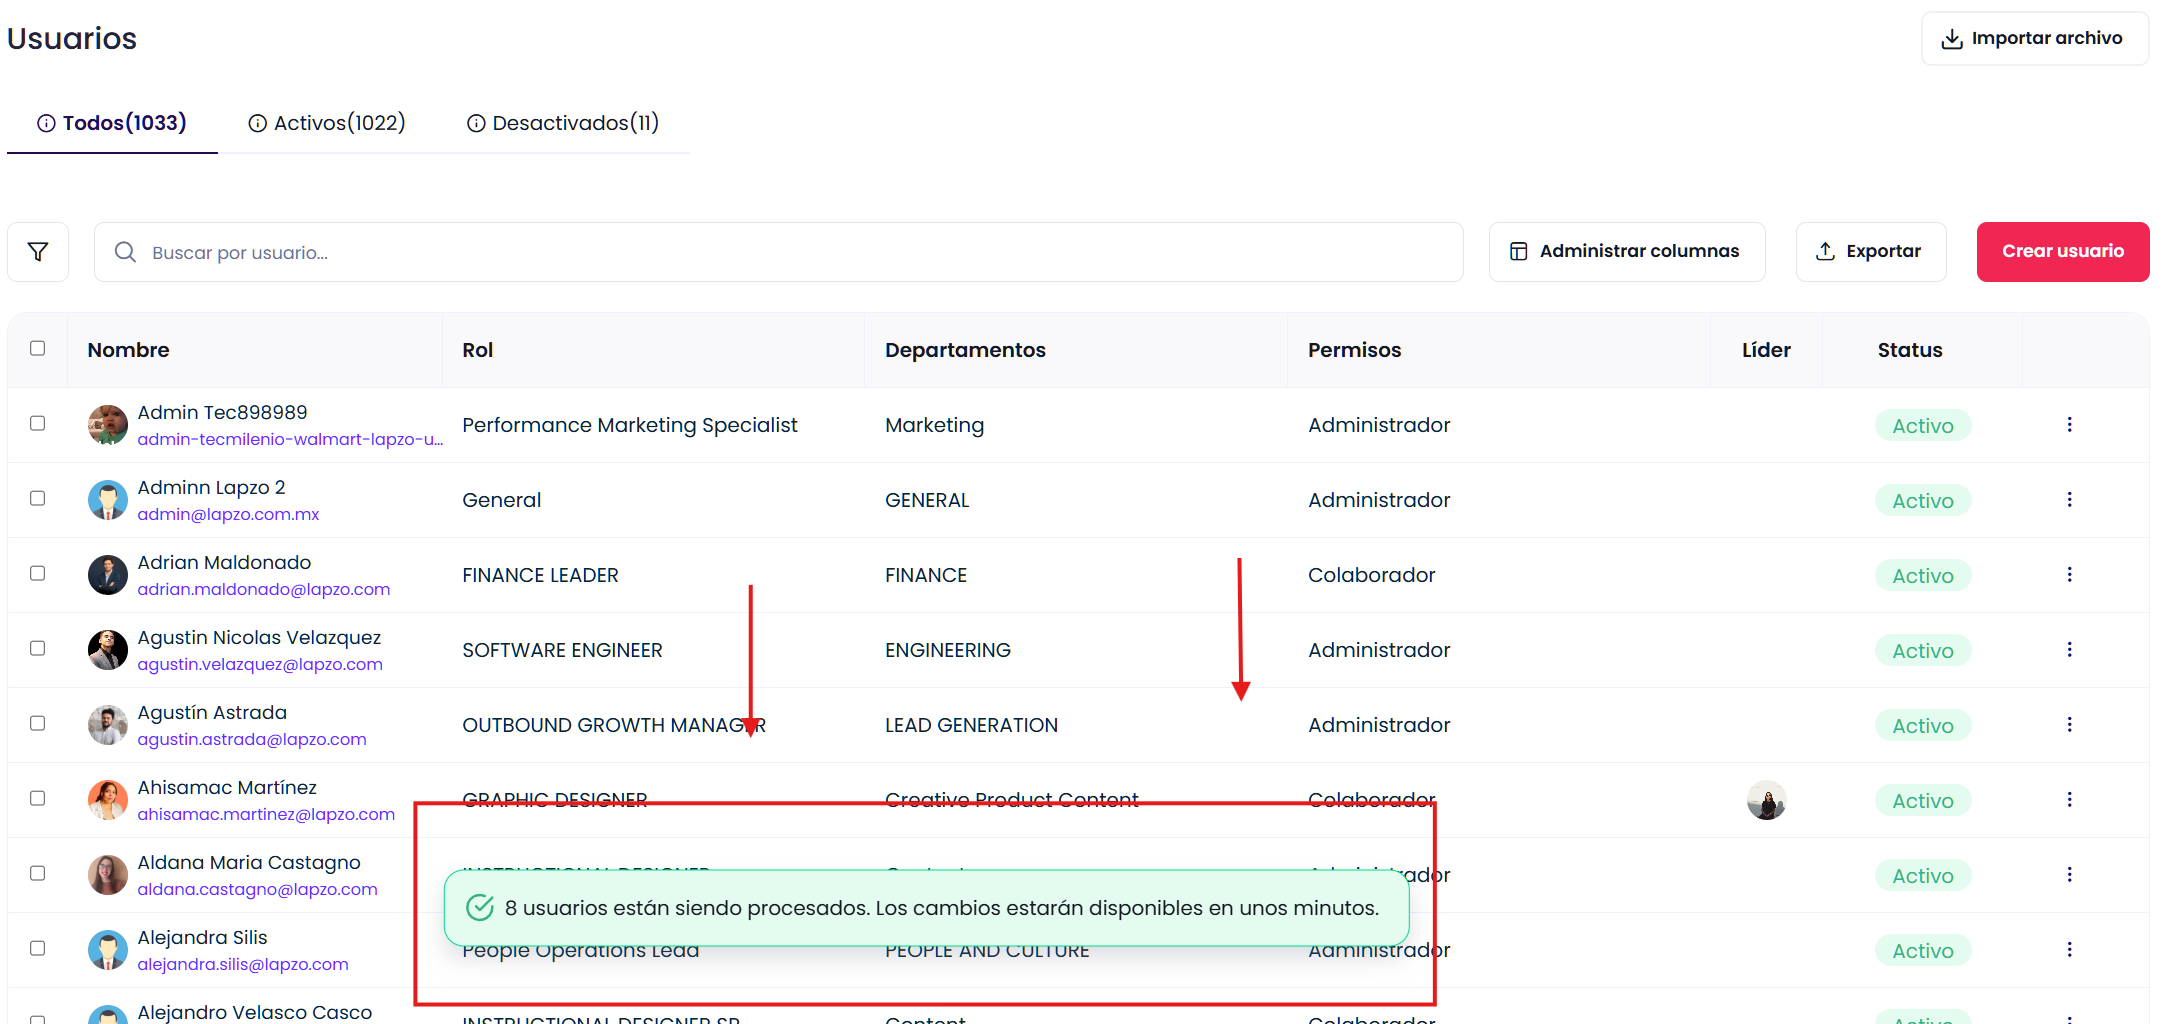Click Adminn Lapzo 2 avatar icon

(108, 500)
